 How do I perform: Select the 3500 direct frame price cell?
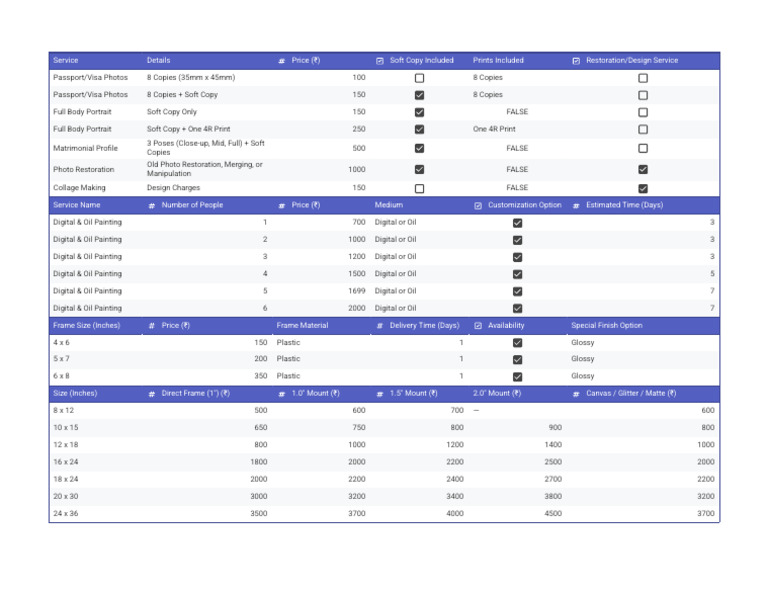[x=207, y=513]
